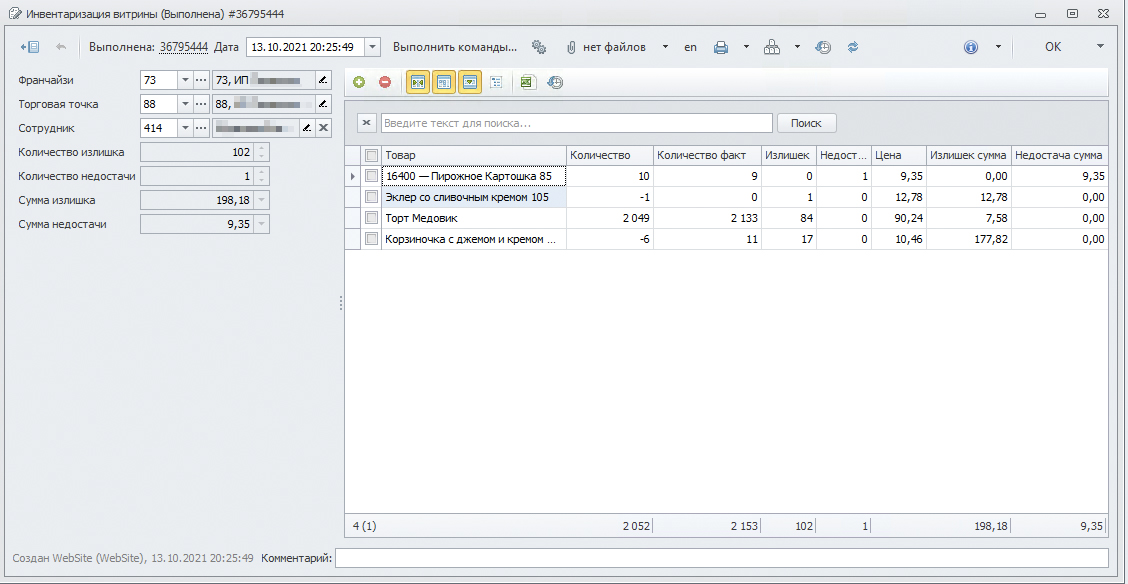Expand the Торговая точка dropdown

coord(185,104)
